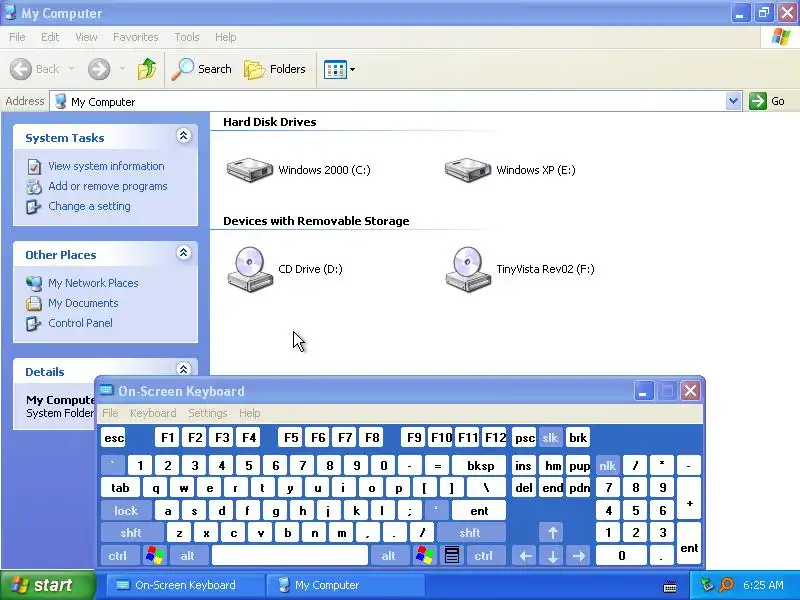Click the Forward navigation arrow
Viewport: 800px width, 600px height.
coord(99,69)
